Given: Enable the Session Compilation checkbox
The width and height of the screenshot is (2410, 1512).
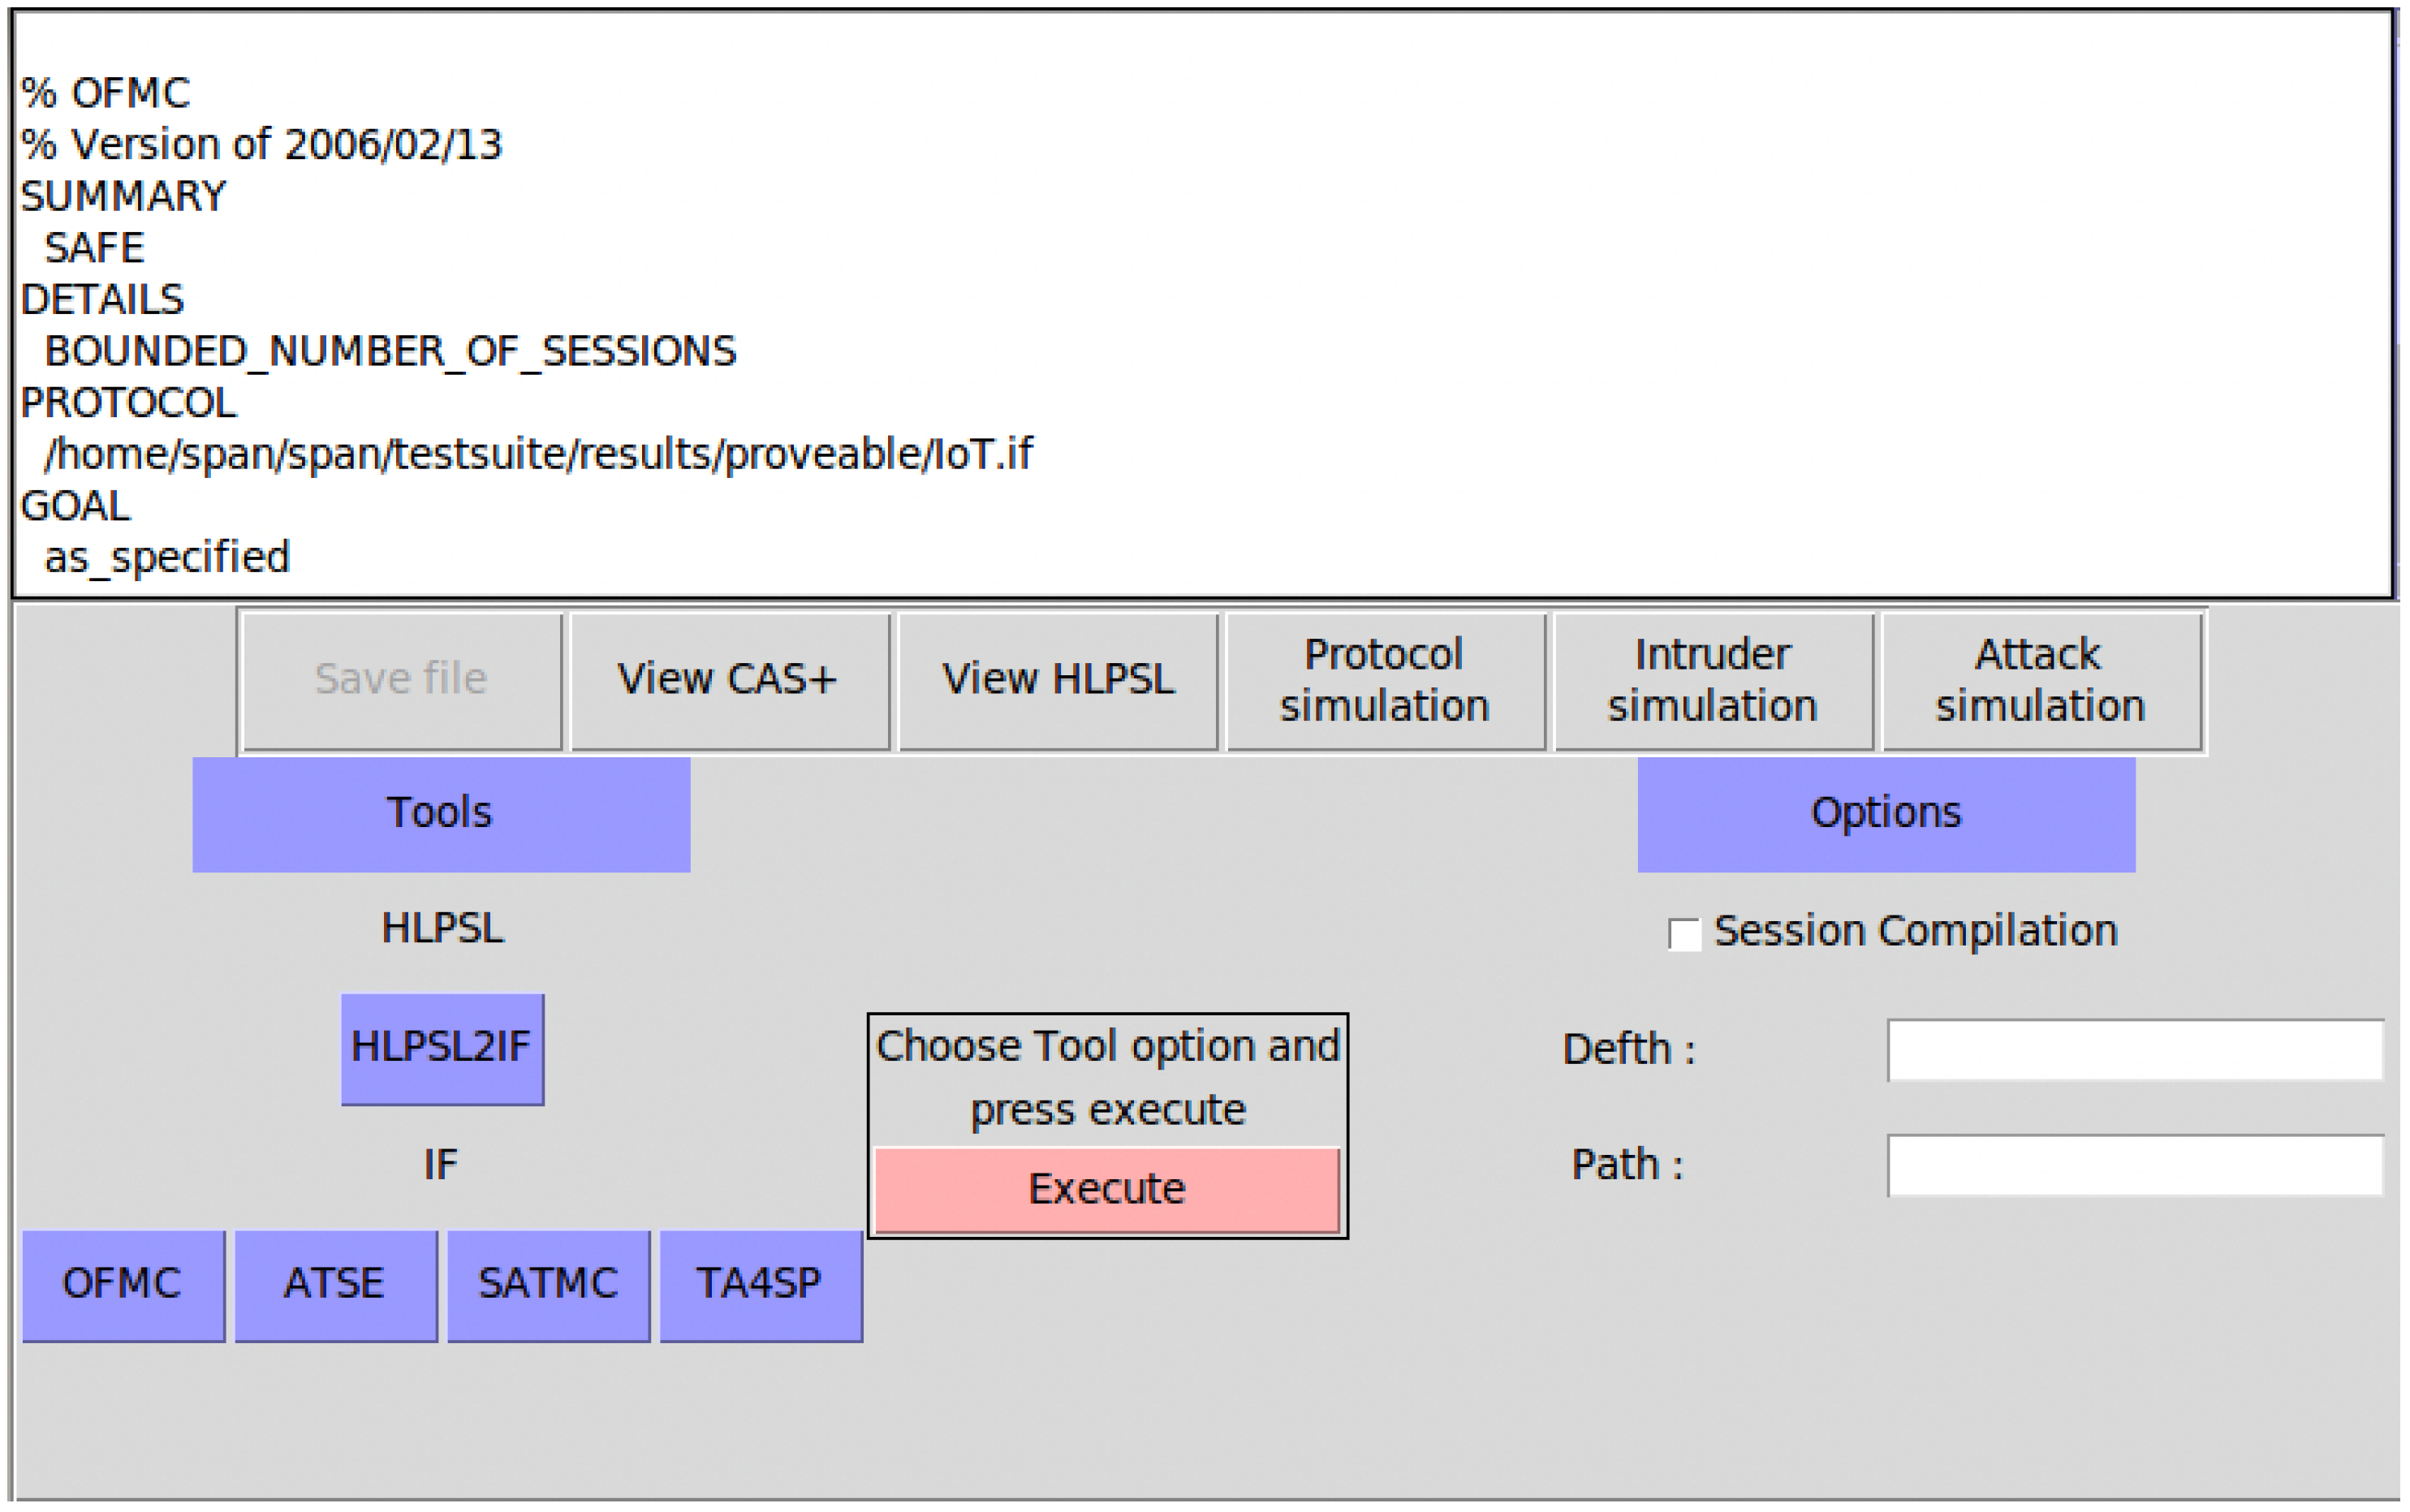Looking at the screenshot, I should [x=1684, y=934].
